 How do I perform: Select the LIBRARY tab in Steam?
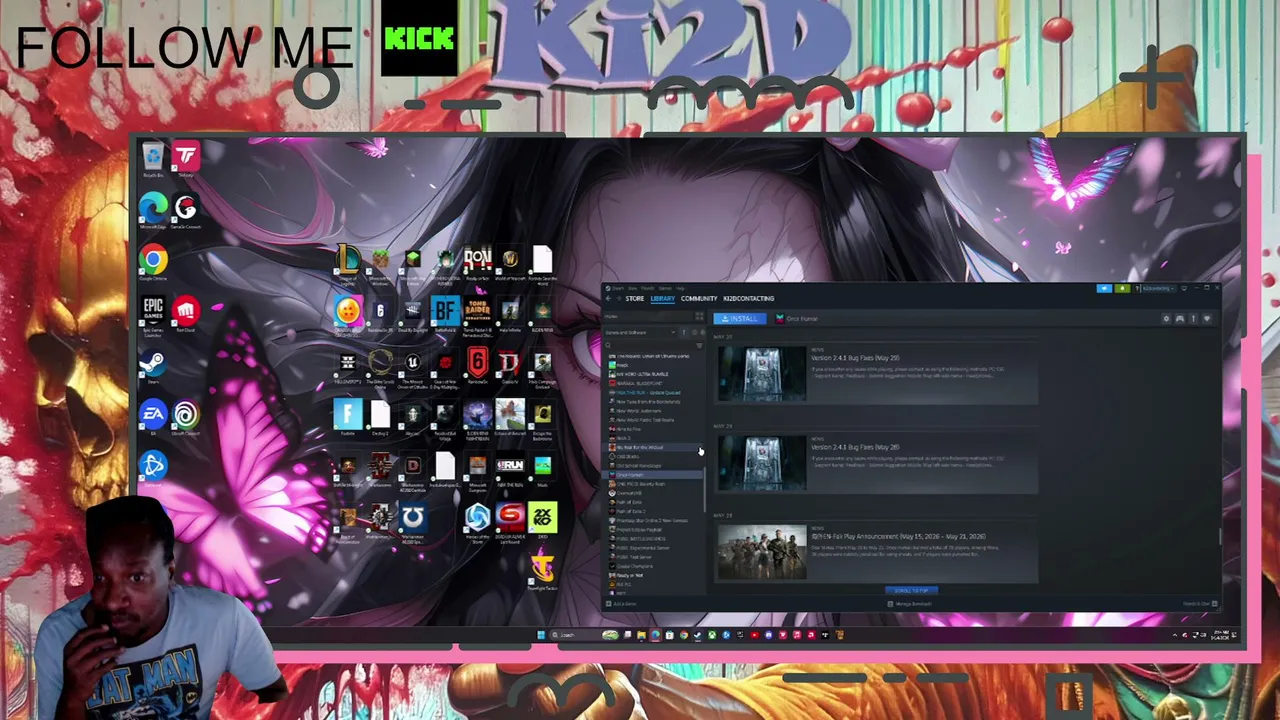[x=663, y=298]
